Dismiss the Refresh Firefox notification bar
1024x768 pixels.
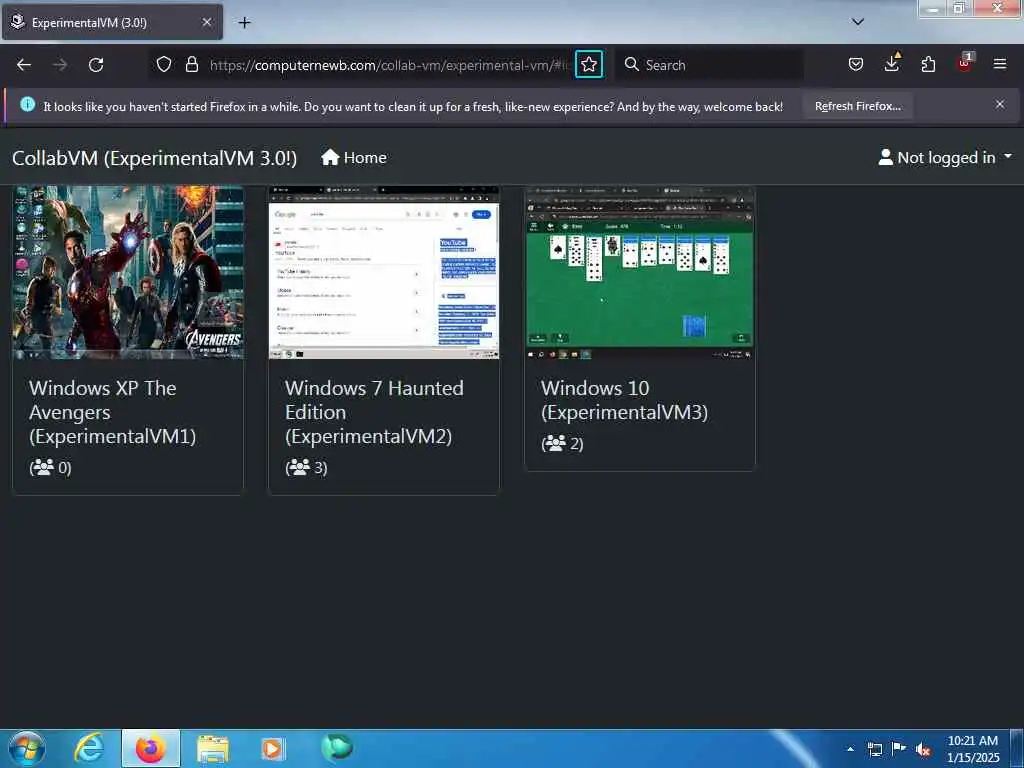point(1000,104)
